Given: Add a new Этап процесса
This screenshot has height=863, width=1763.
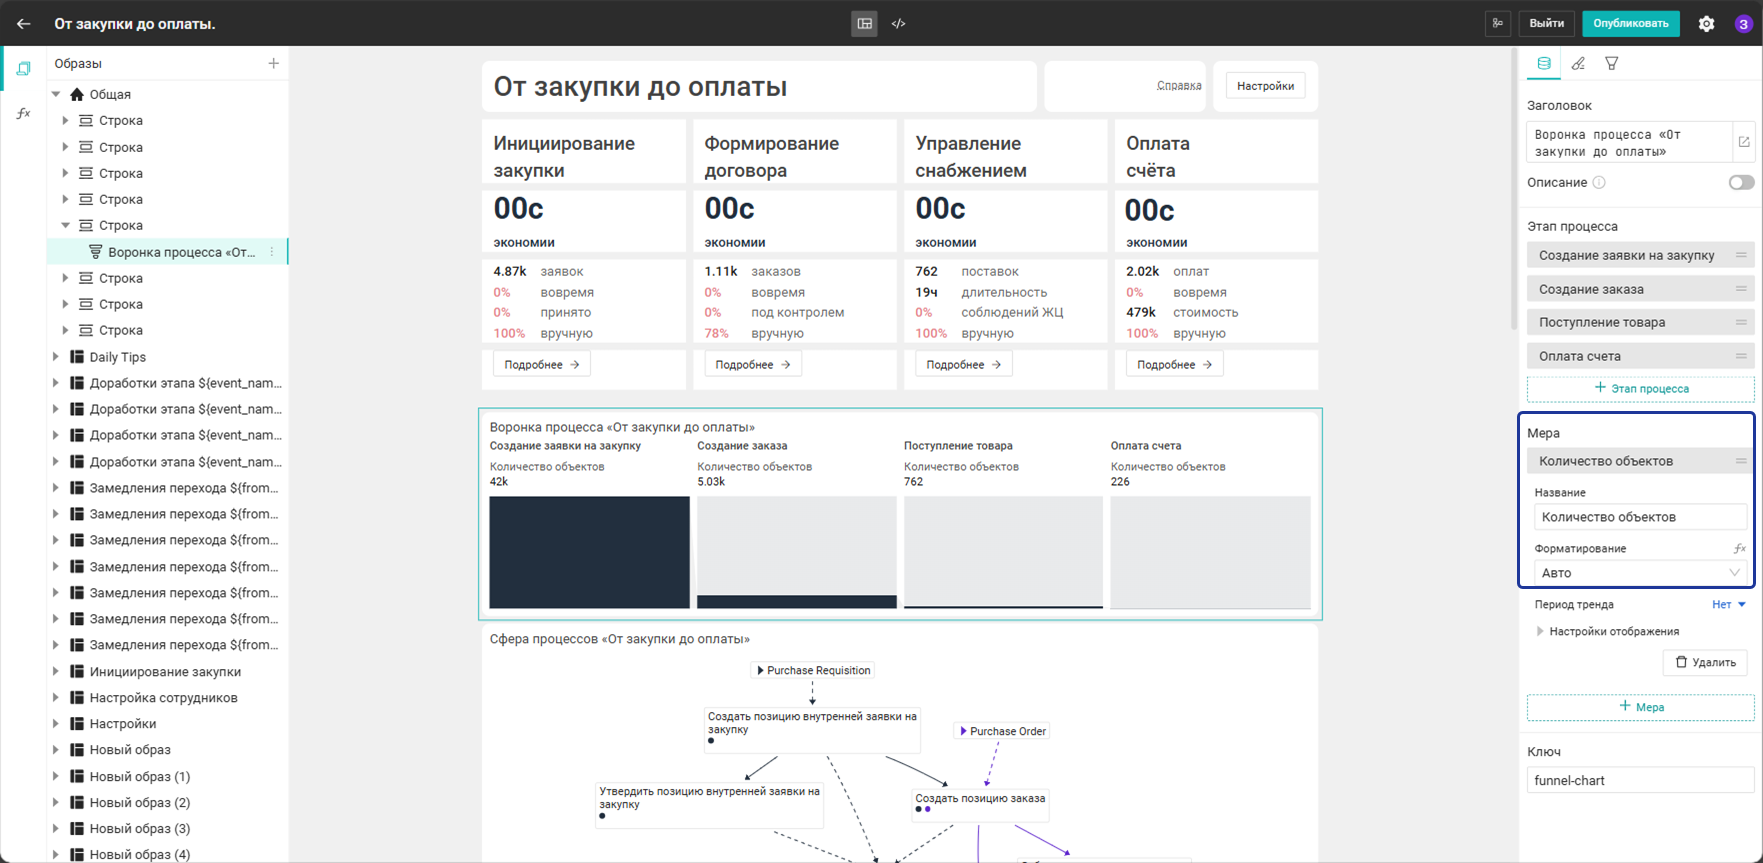Looking at the screenshot, I should [x=1640, y=388].
